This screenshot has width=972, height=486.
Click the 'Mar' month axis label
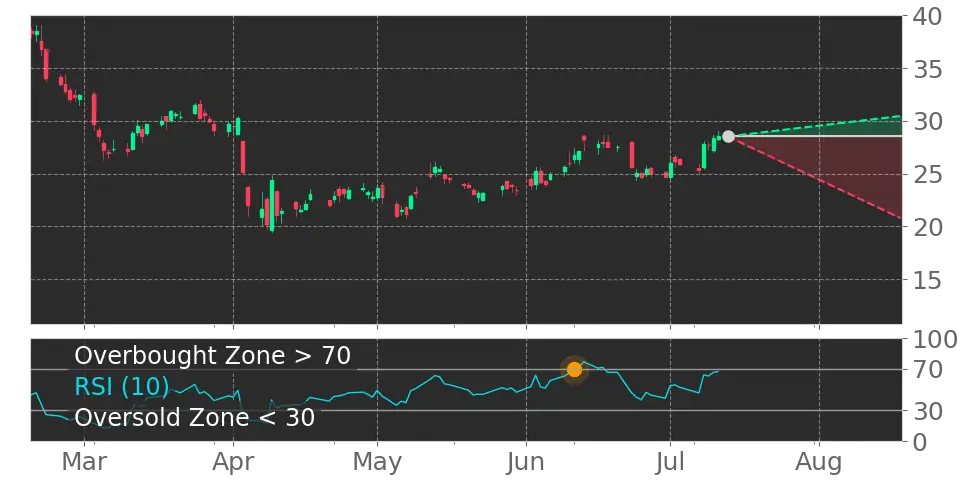click(x=84, y=462)
